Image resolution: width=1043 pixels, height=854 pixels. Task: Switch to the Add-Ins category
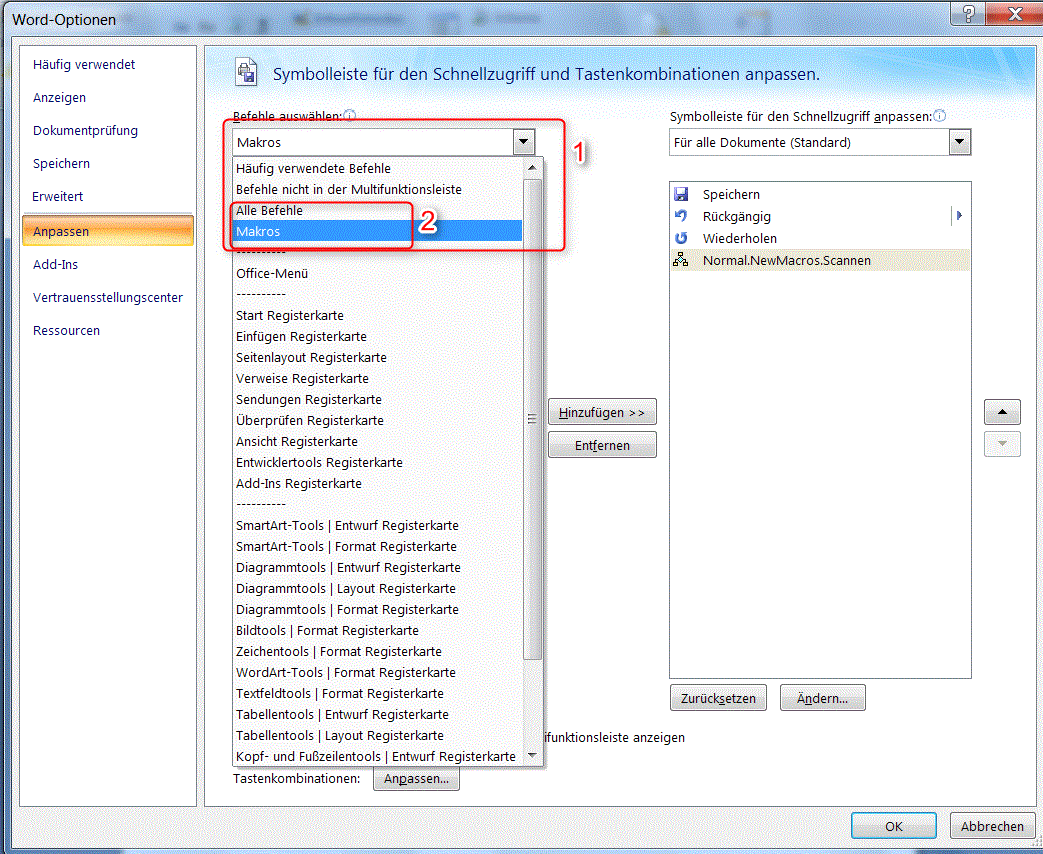click(56, 265)
